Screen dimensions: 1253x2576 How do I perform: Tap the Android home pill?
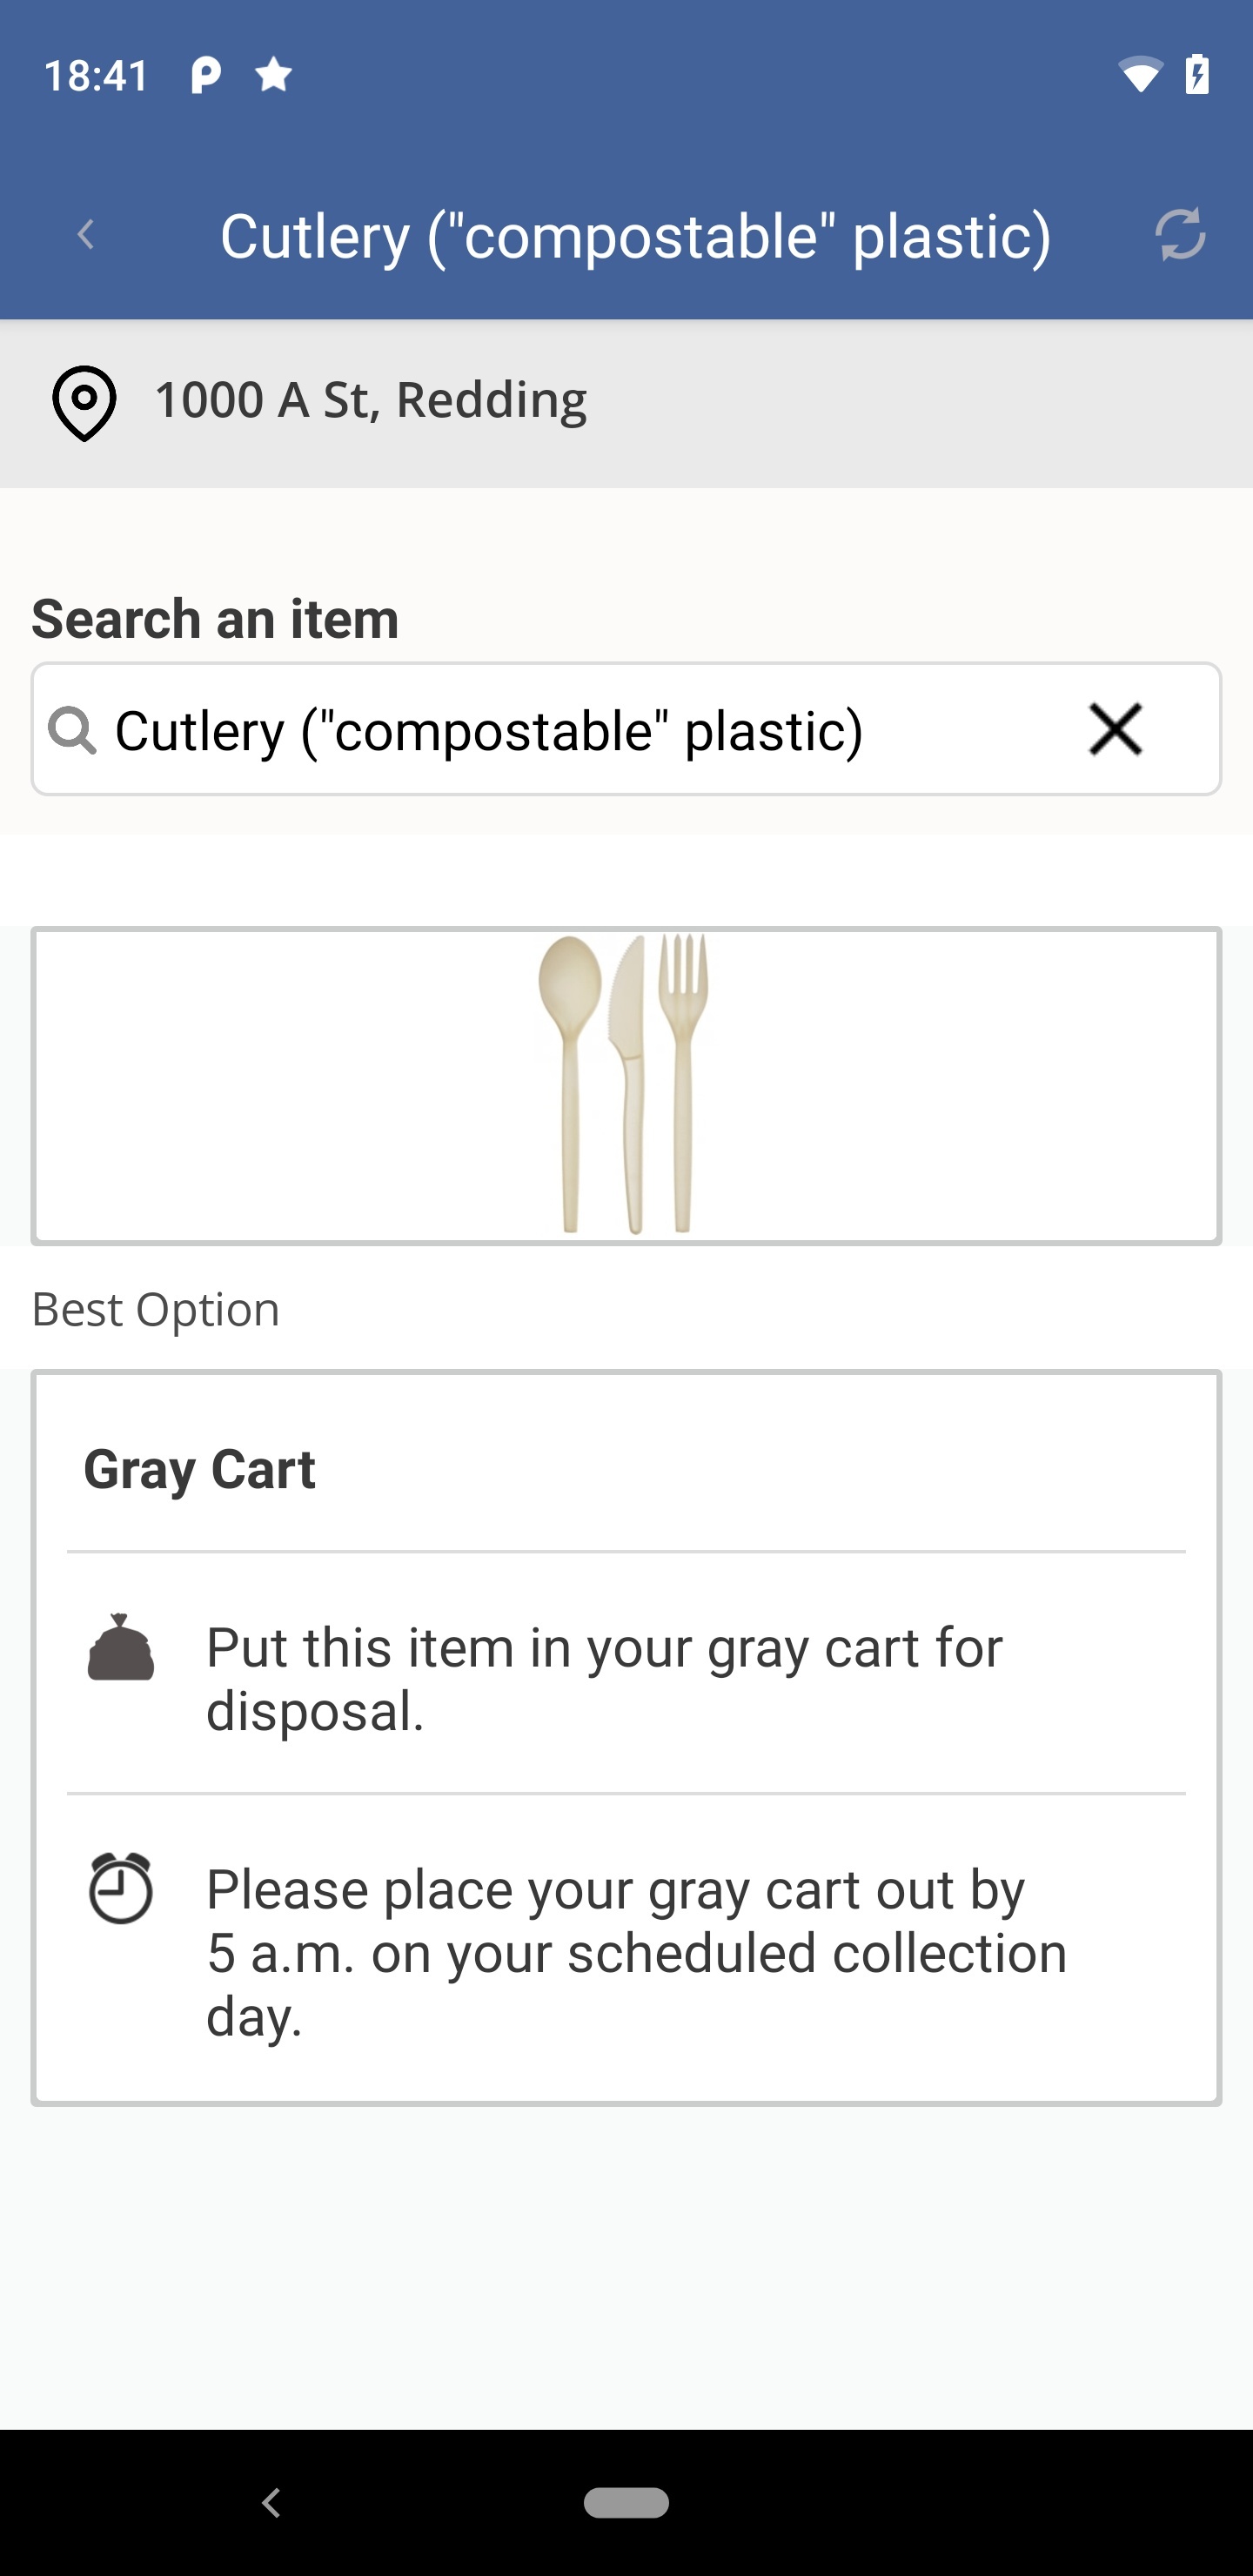tap(626, 2502)
